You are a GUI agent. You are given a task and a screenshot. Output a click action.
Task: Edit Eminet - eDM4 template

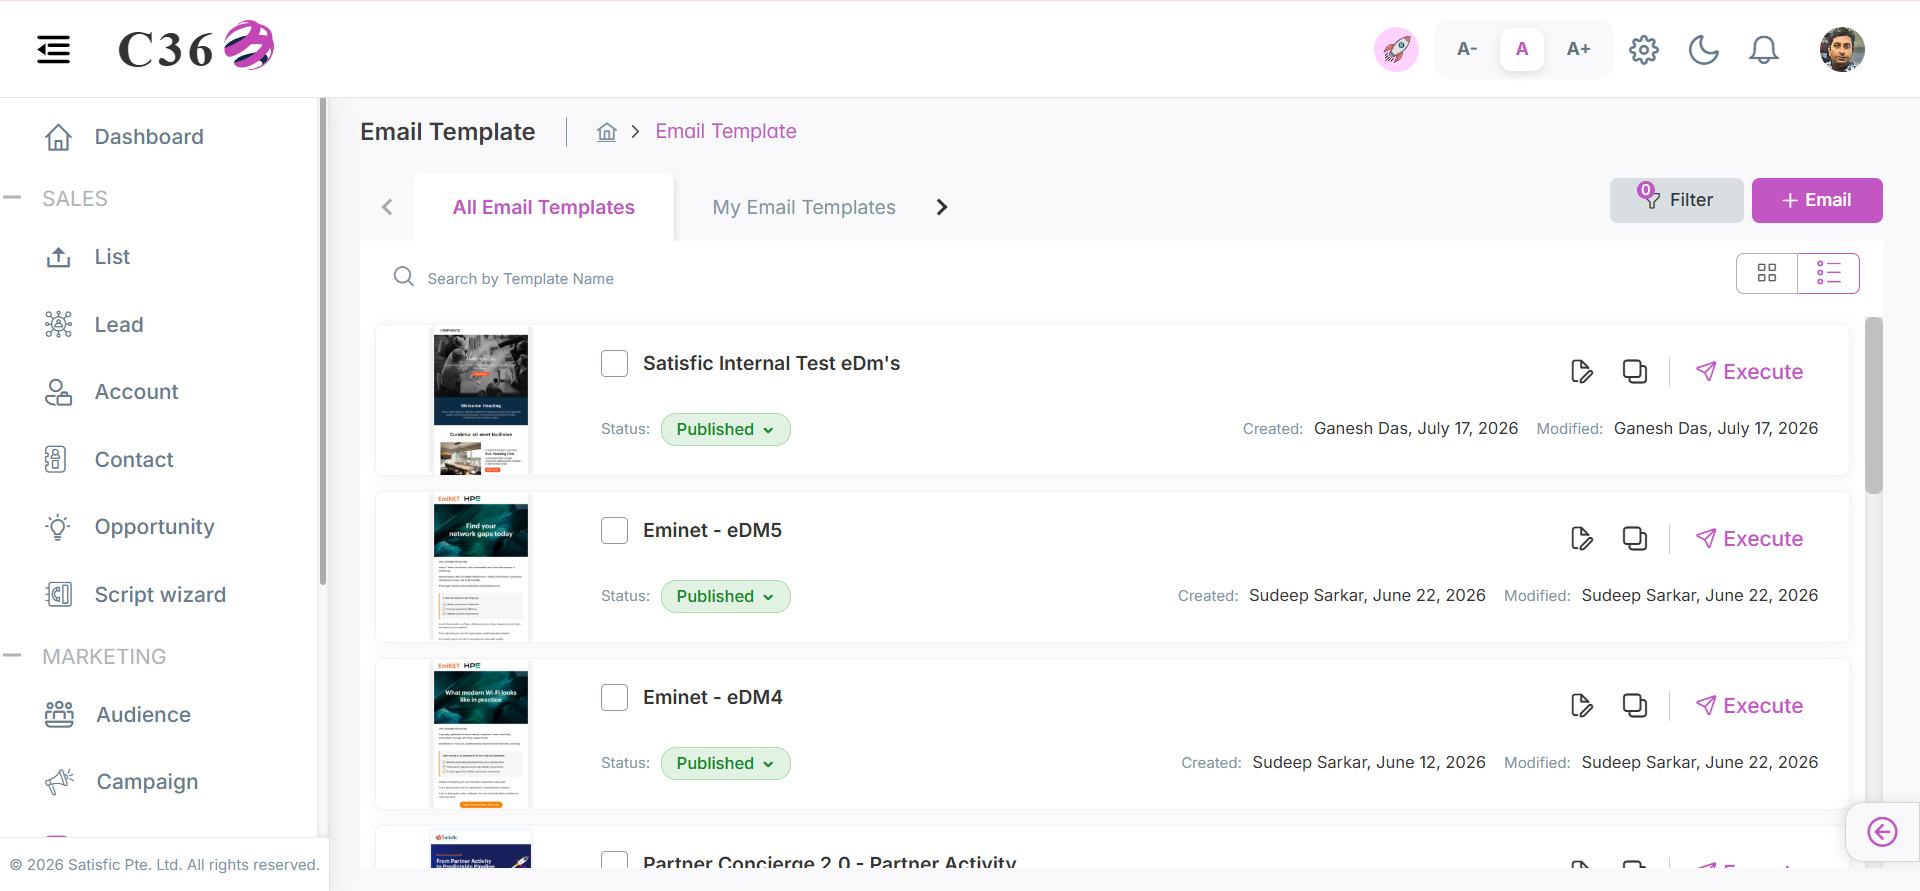[1582, 705]
